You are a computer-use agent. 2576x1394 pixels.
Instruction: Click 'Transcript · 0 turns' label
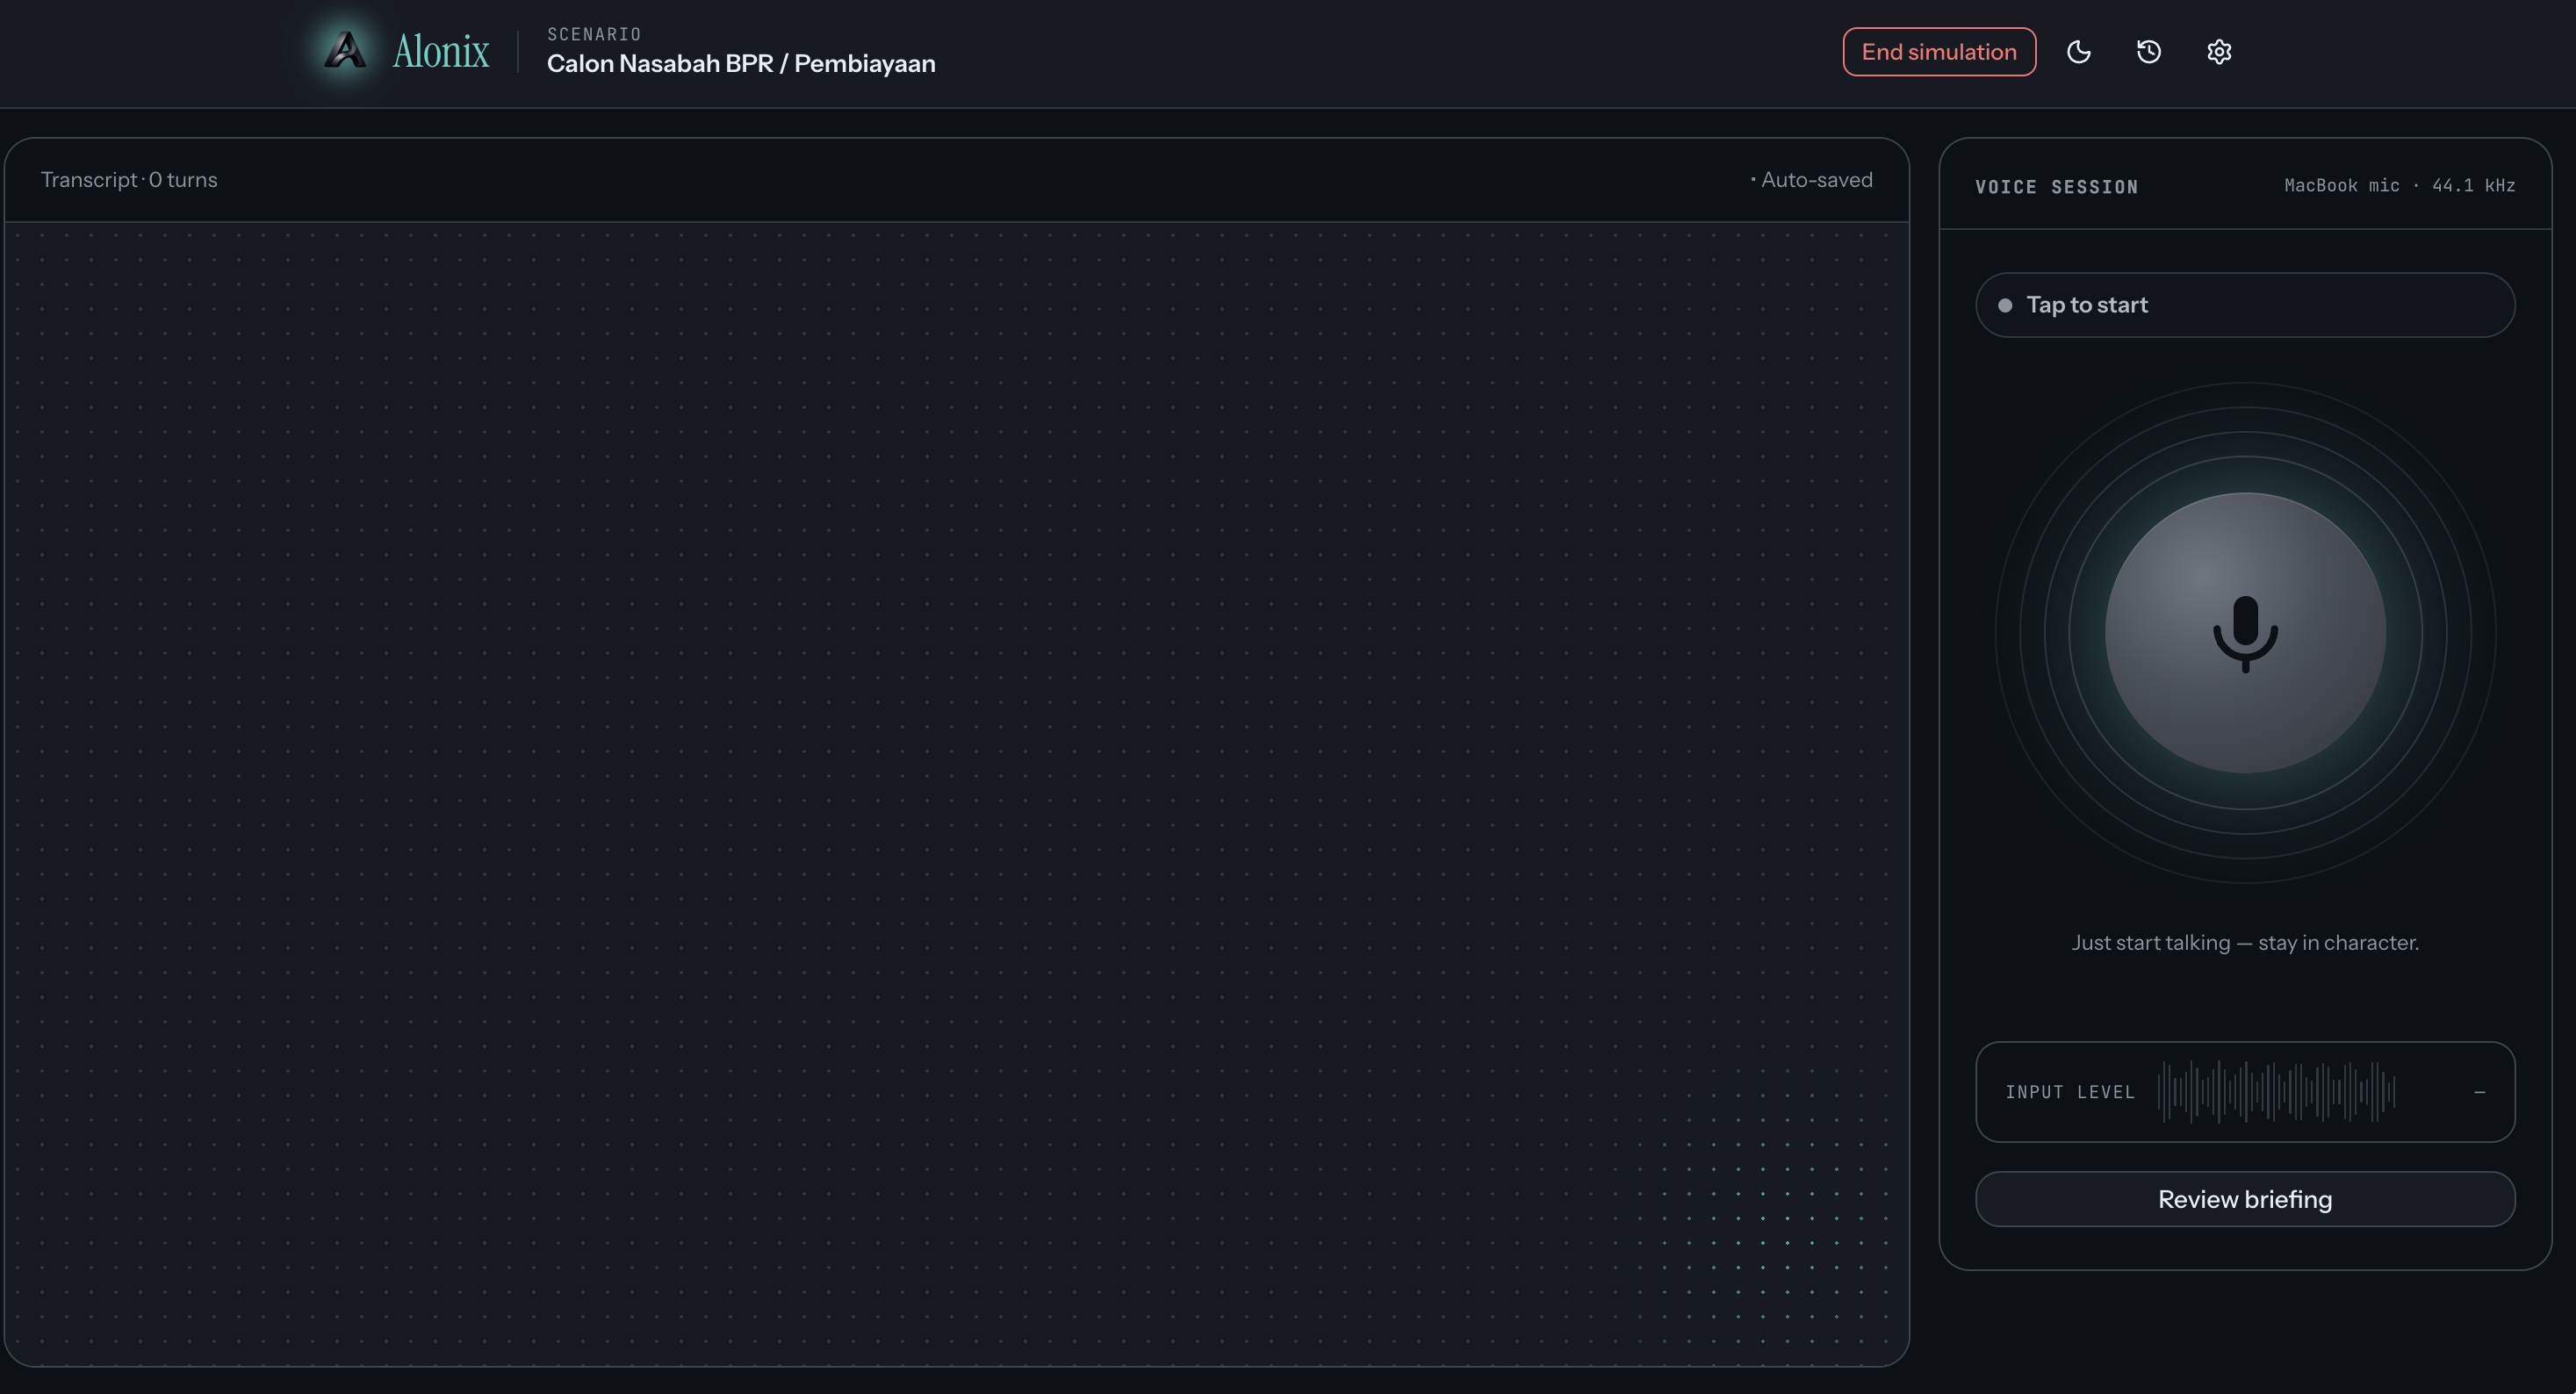click(129, 180)
